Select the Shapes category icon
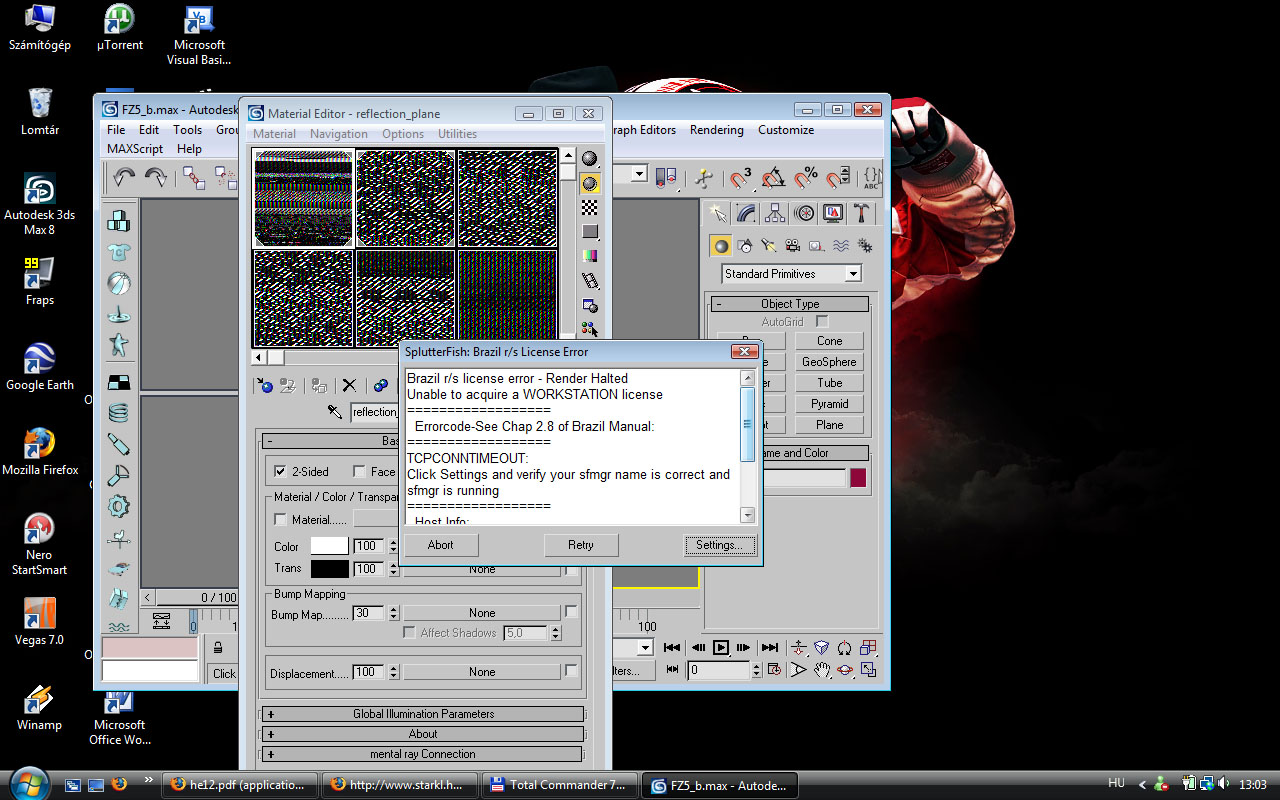This screenshot has width=1280, height=800. (745, 245)
